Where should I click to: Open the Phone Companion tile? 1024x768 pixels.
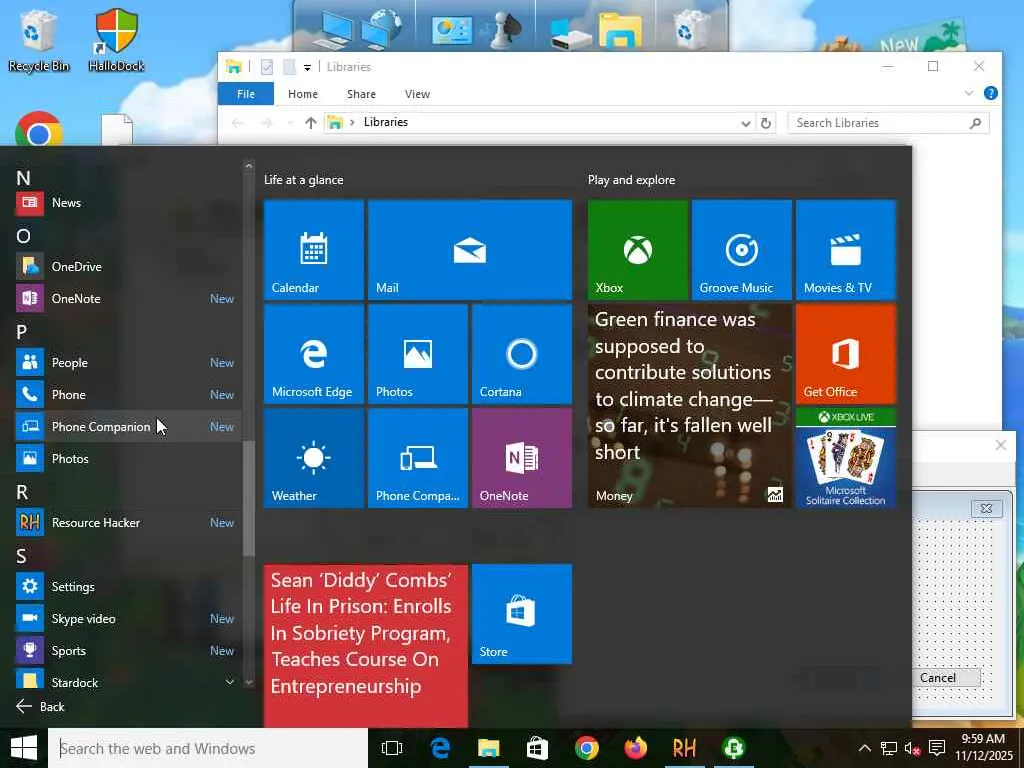point(418,458)
